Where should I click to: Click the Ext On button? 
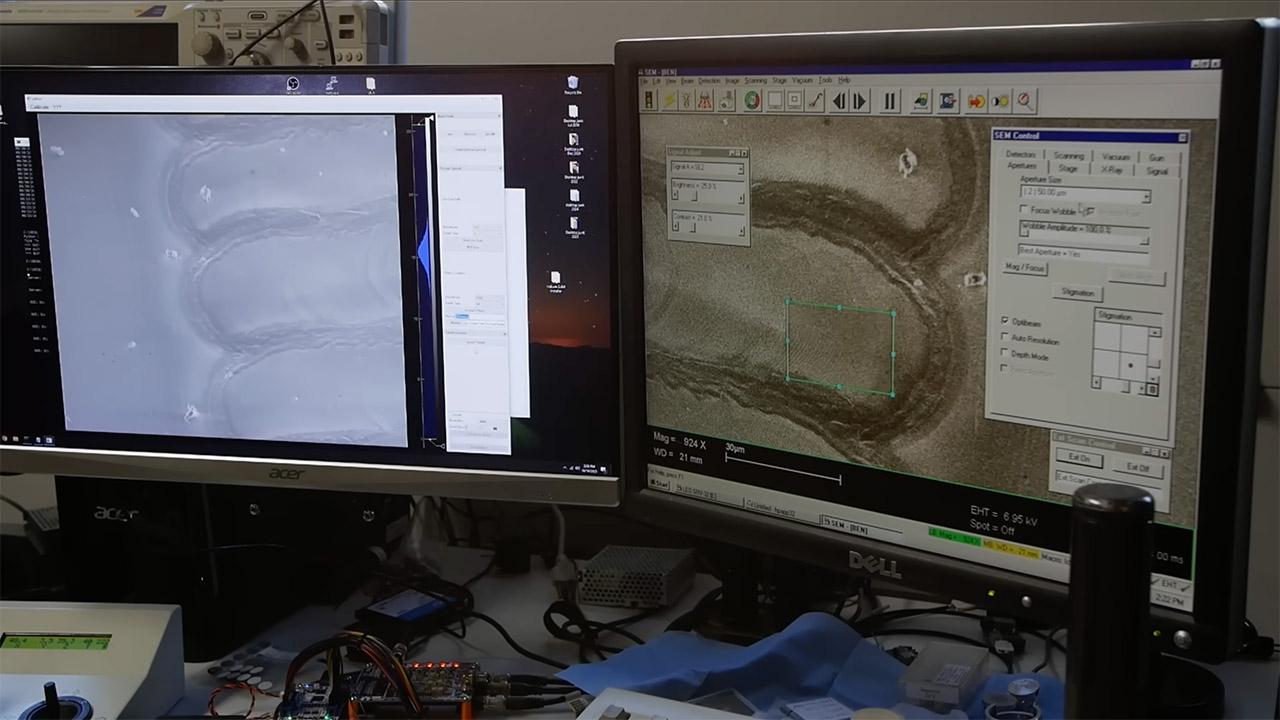(x=1079, y=459)
